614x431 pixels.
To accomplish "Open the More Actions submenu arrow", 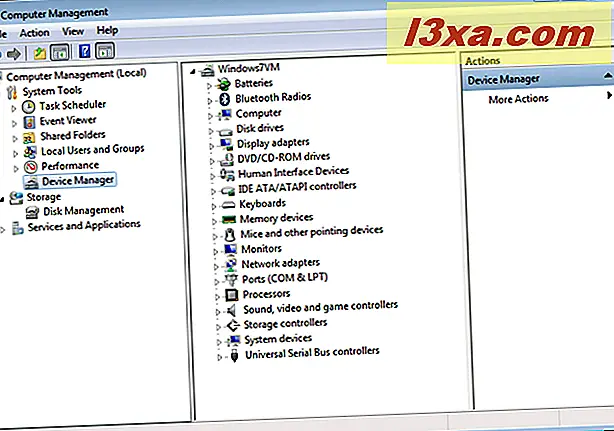I will (x=609, y=95).
